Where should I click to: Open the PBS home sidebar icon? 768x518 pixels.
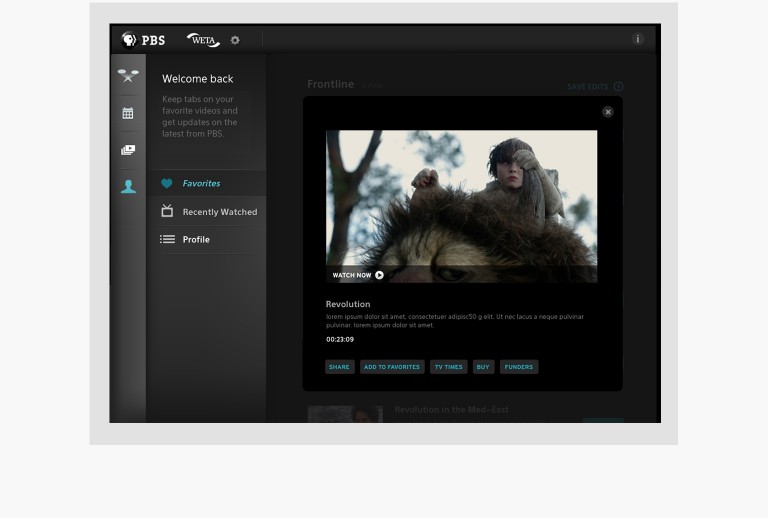pyautogui.click(x=128, y=75)
